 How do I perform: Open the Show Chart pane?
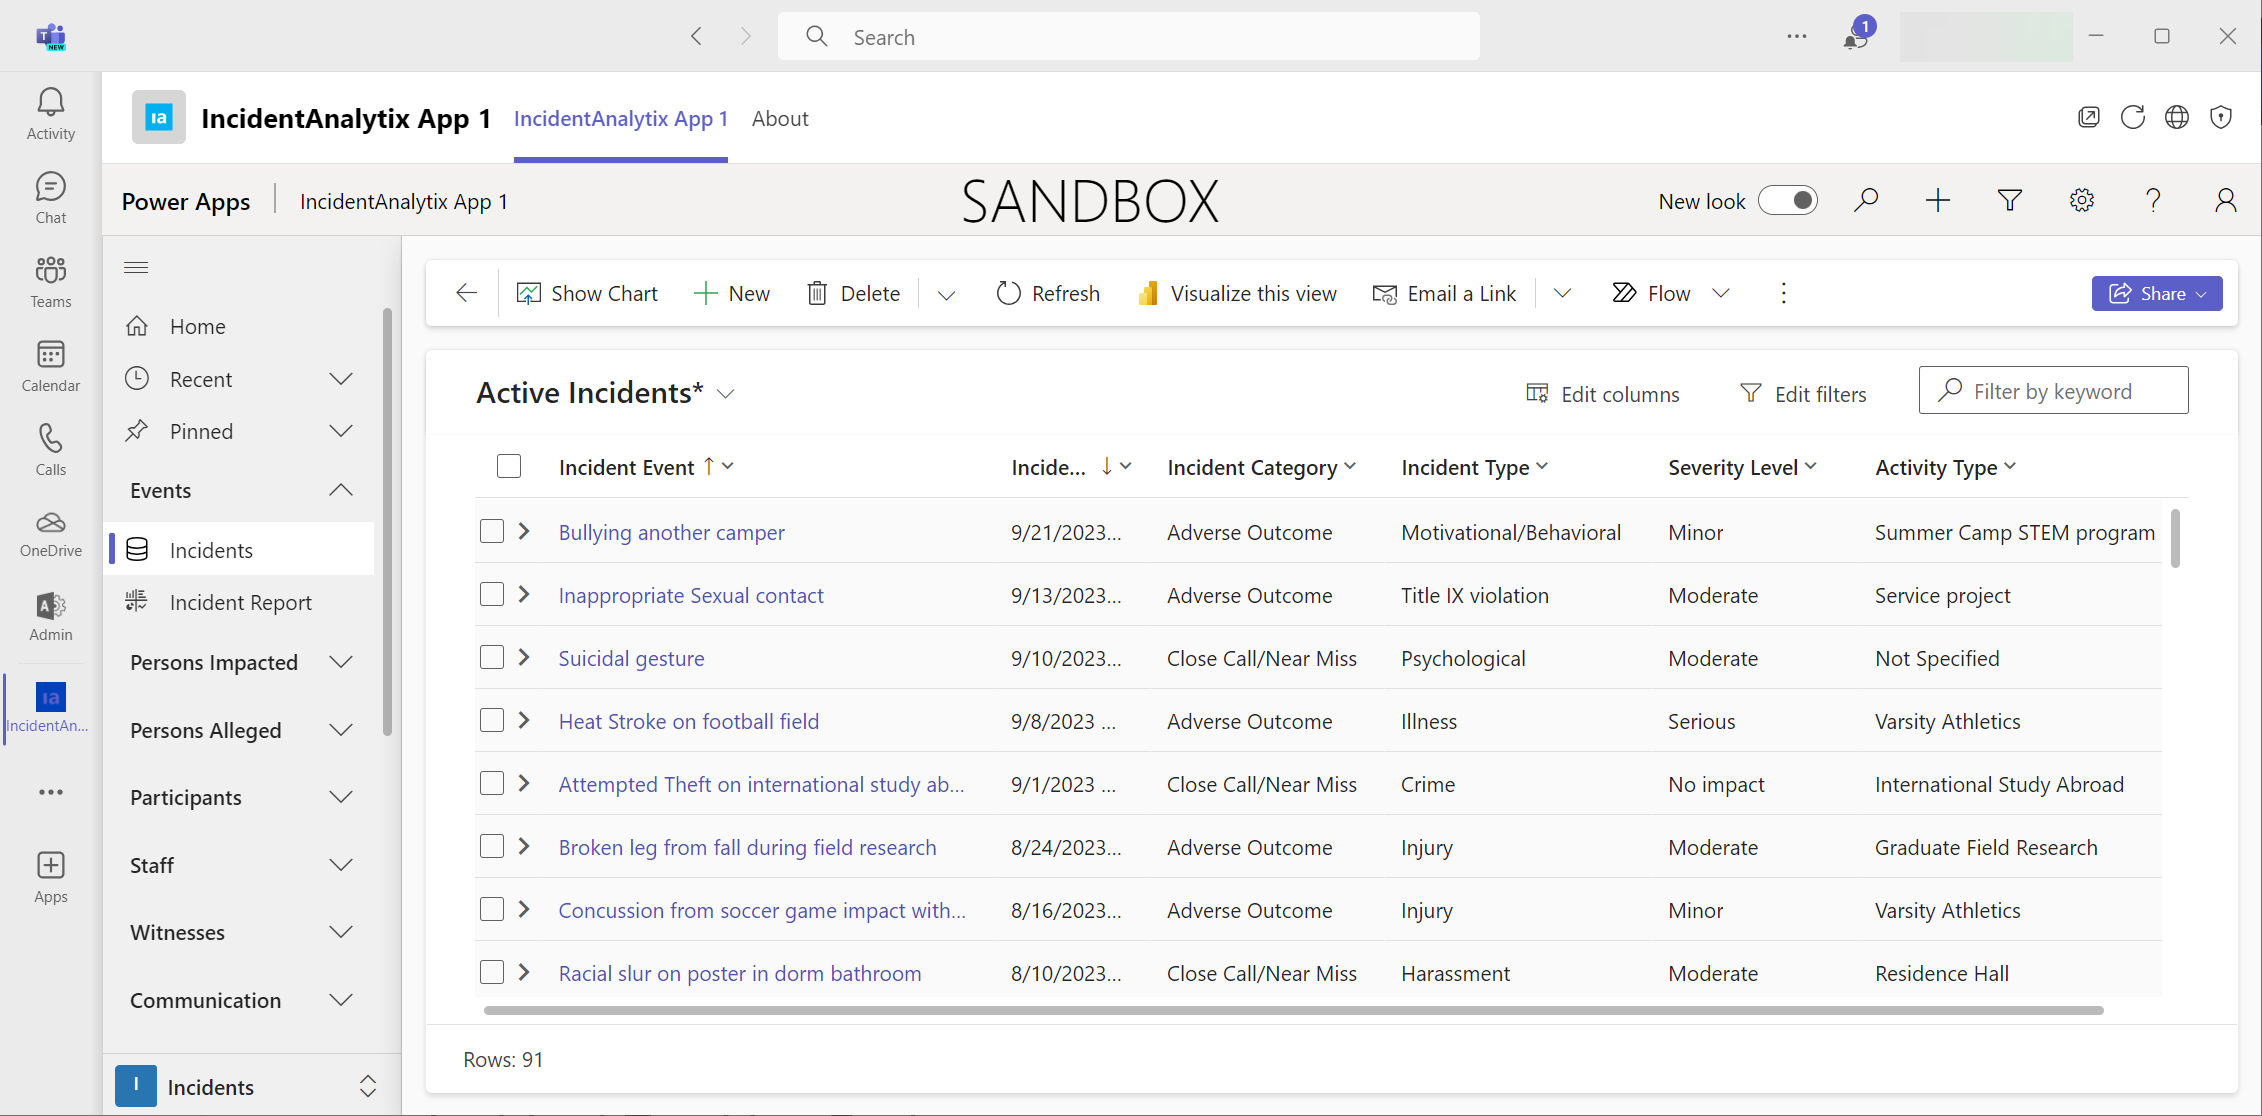pyautogui.click(x=587, y=293)
